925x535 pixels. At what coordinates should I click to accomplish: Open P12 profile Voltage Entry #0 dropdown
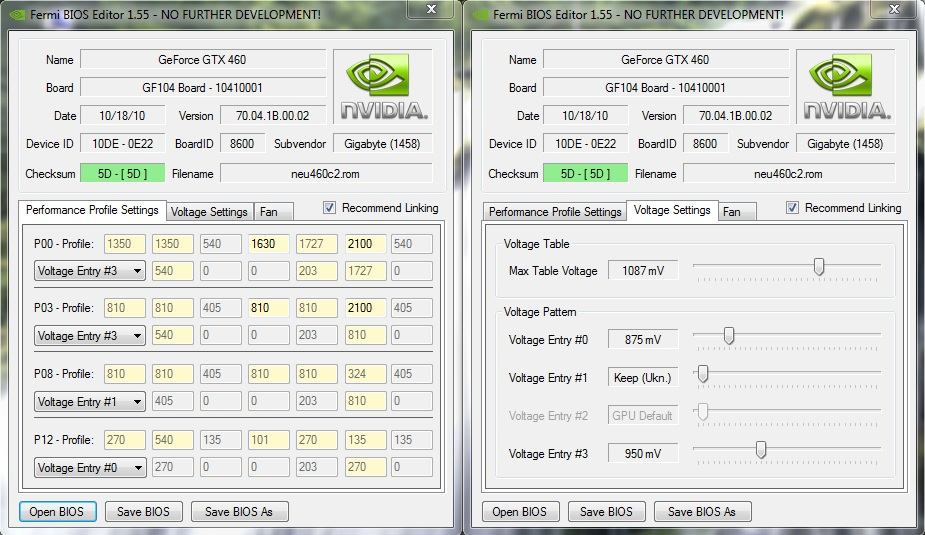(90, 468)
